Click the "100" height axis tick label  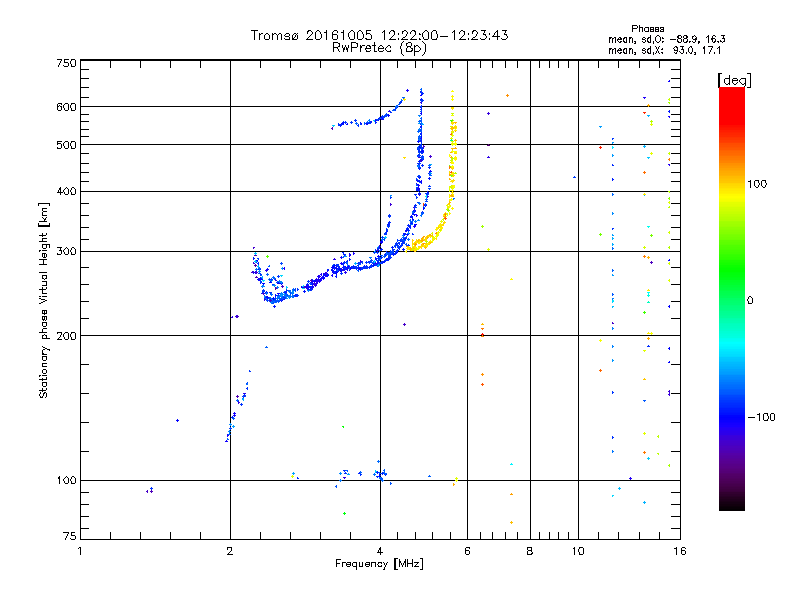point(66,480)
